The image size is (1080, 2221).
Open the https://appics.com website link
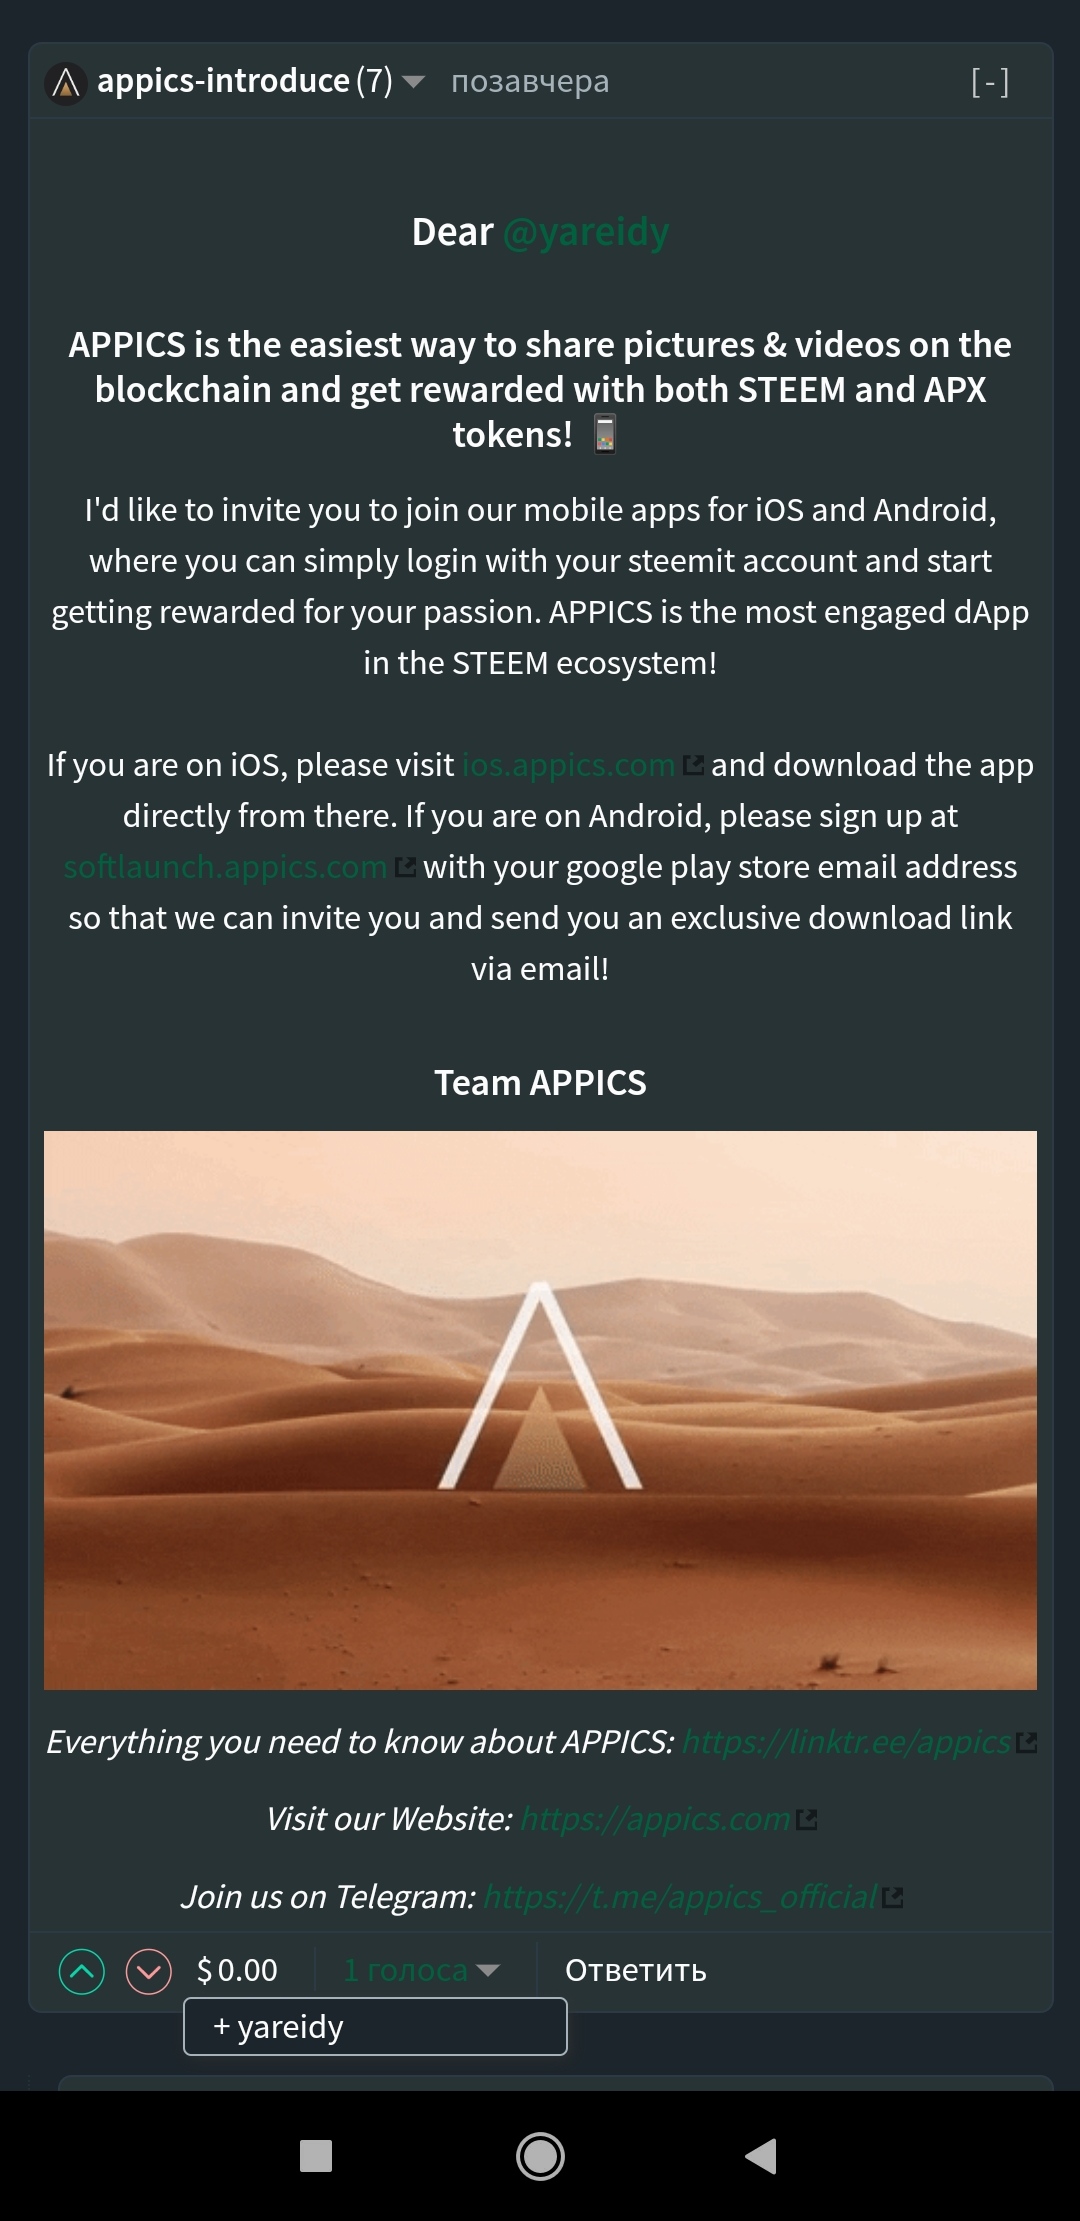pyautogui.click(x=655, y=1819)
